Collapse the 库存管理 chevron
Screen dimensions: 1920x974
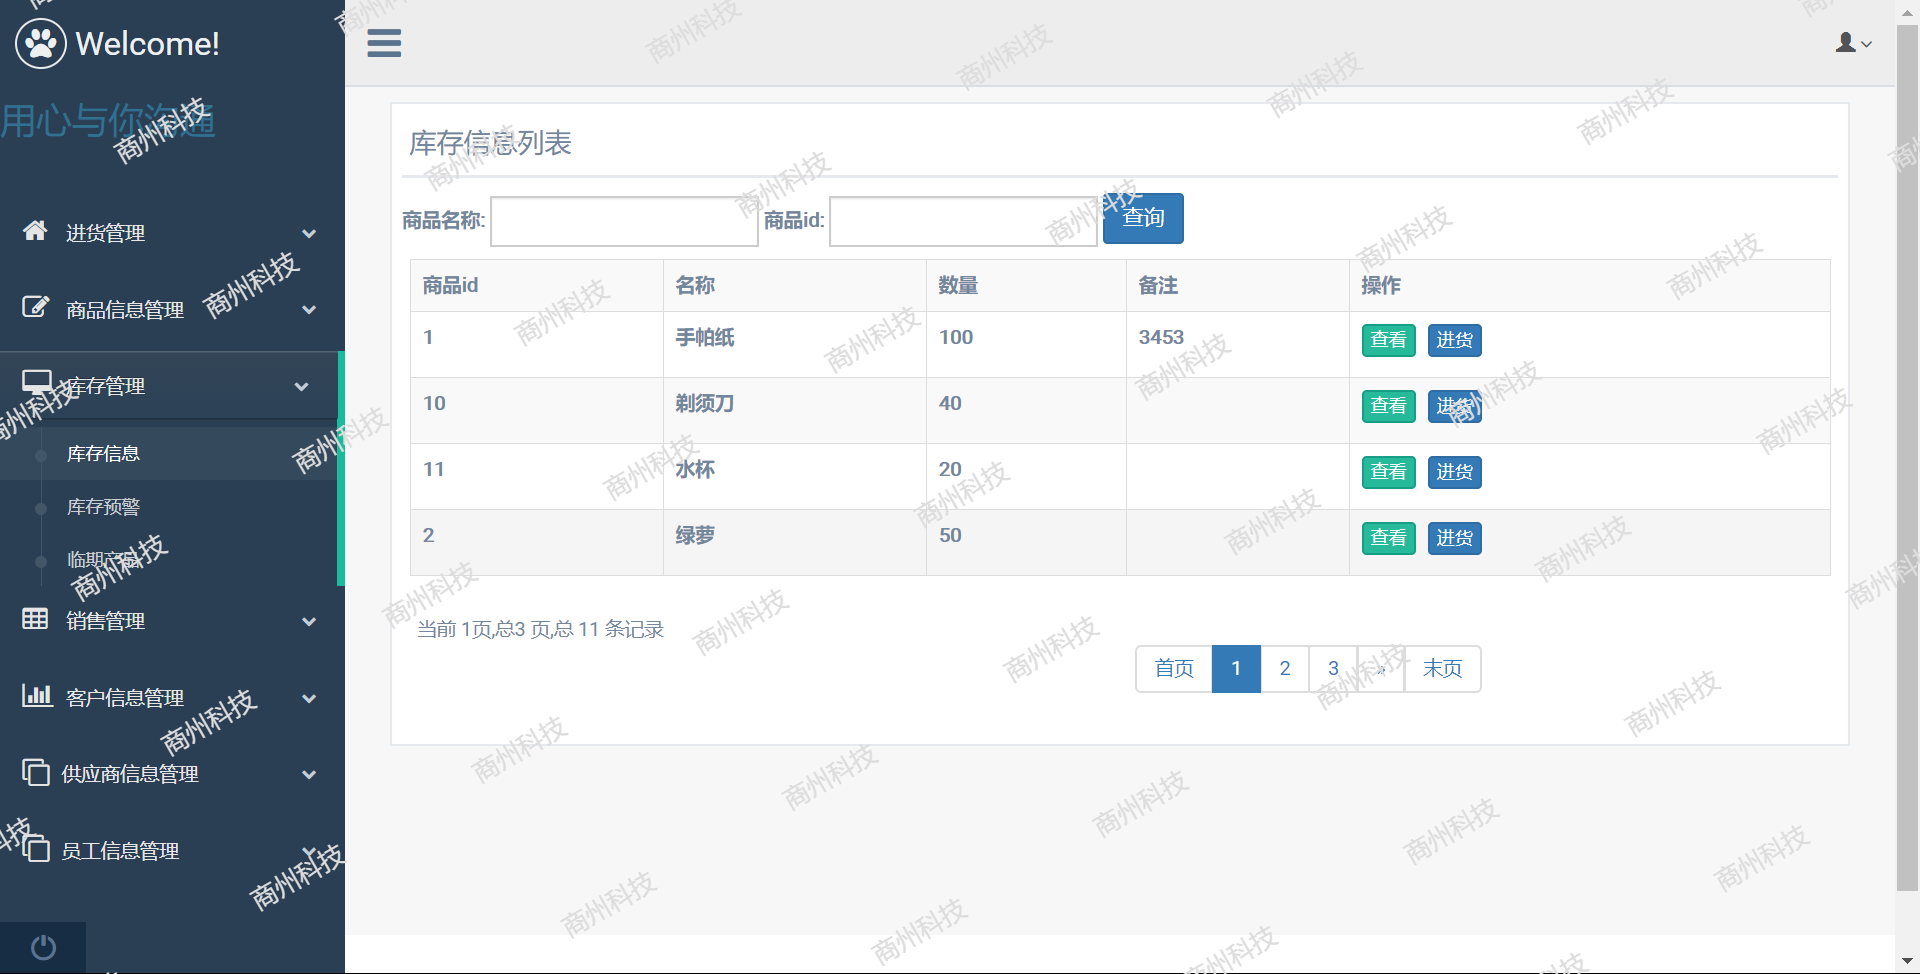coord(301,387)
